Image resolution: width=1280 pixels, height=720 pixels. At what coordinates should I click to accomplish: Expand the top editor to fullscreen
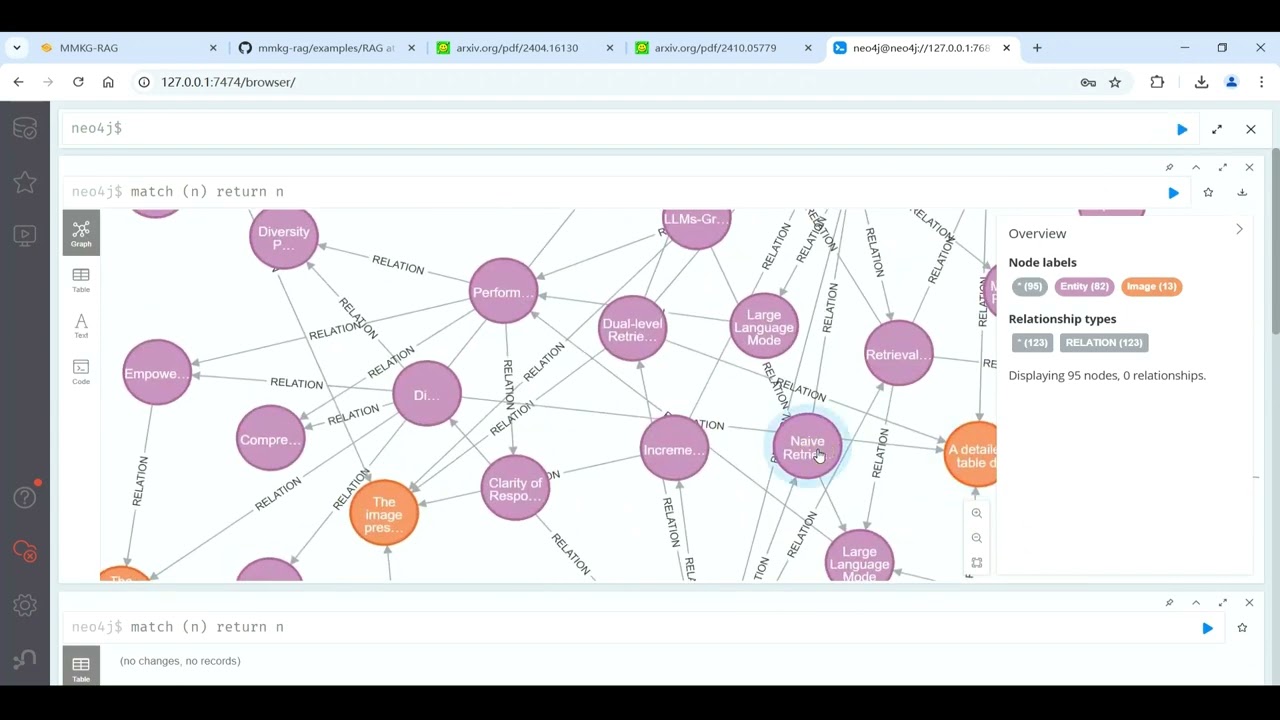1217,129
